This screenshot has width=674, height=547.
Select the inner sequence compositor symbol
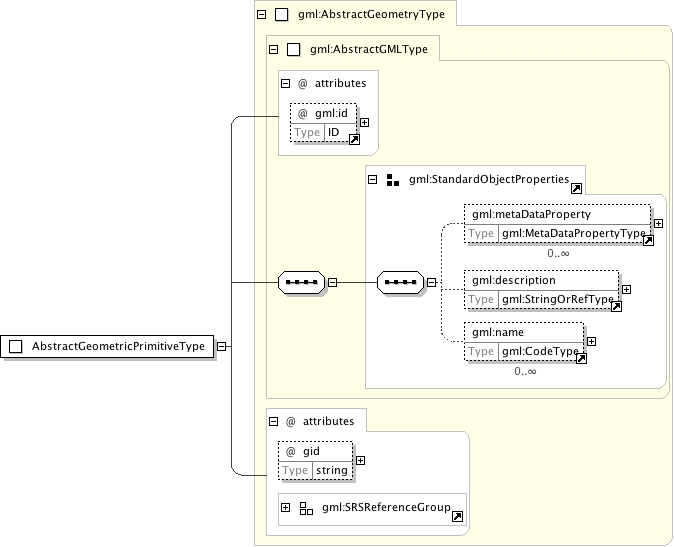[x=400, y=282]
